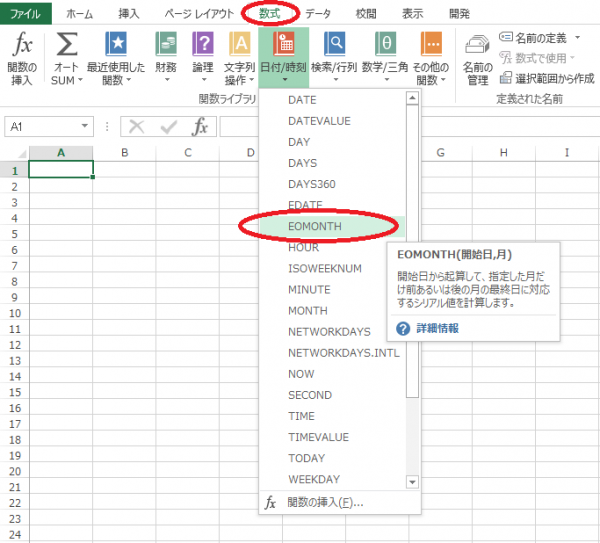Open the 文字列操作 functions icon
The height and width of the screenshot is (543, 600).
click(240, 44)
